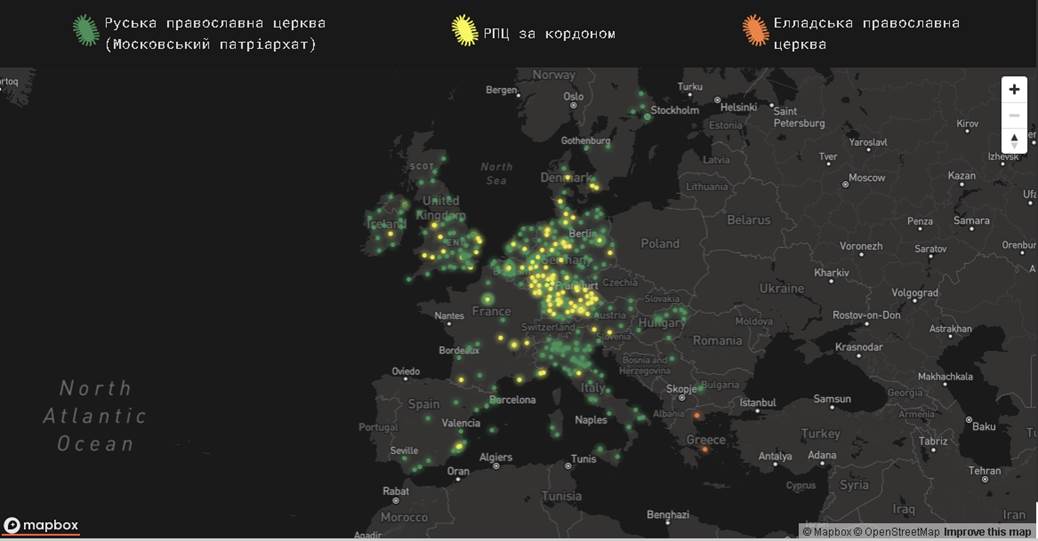Screen dimensions: 1038x541
Task: Reset map bearing with compass button
Action: pyautogui.click(x=1014, y=141)
